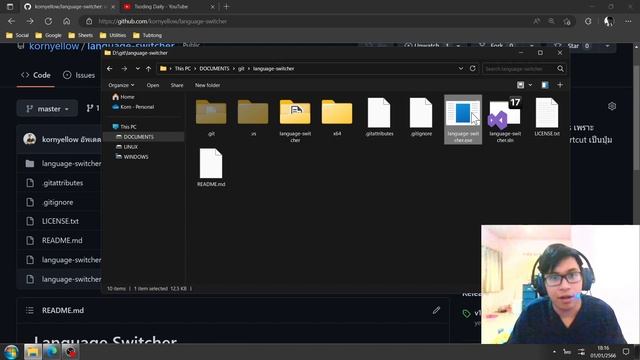Open the view options dropdown arrow
640x360 pixels.
click(x=530, y=85)
